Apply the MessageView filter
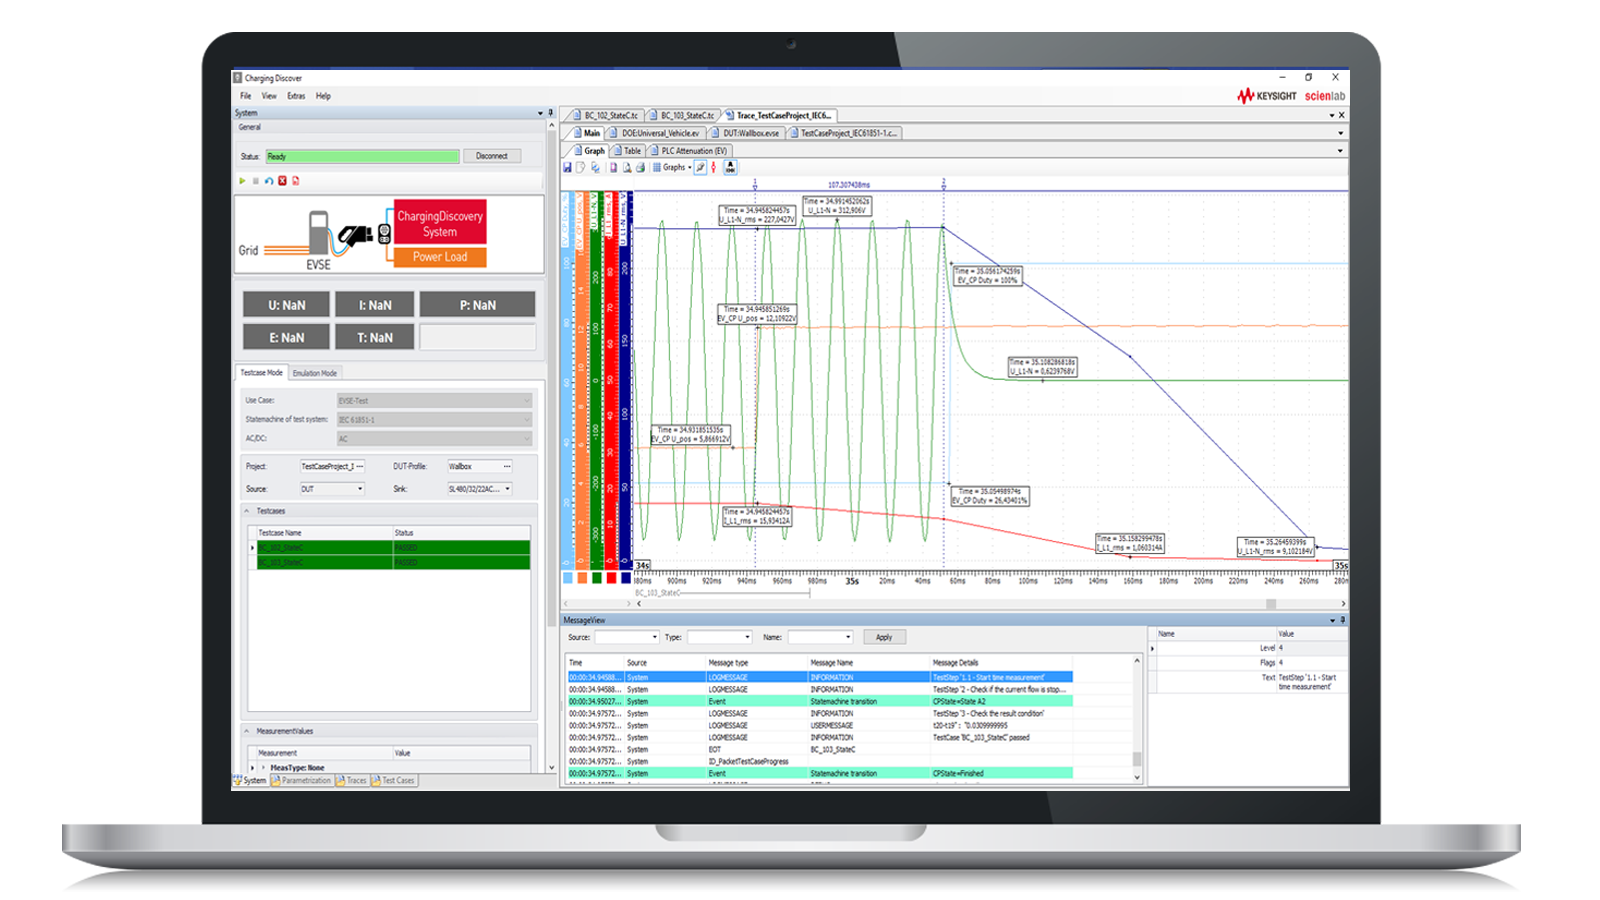This screenshot has width=1600, height=900. pos(884,637)
